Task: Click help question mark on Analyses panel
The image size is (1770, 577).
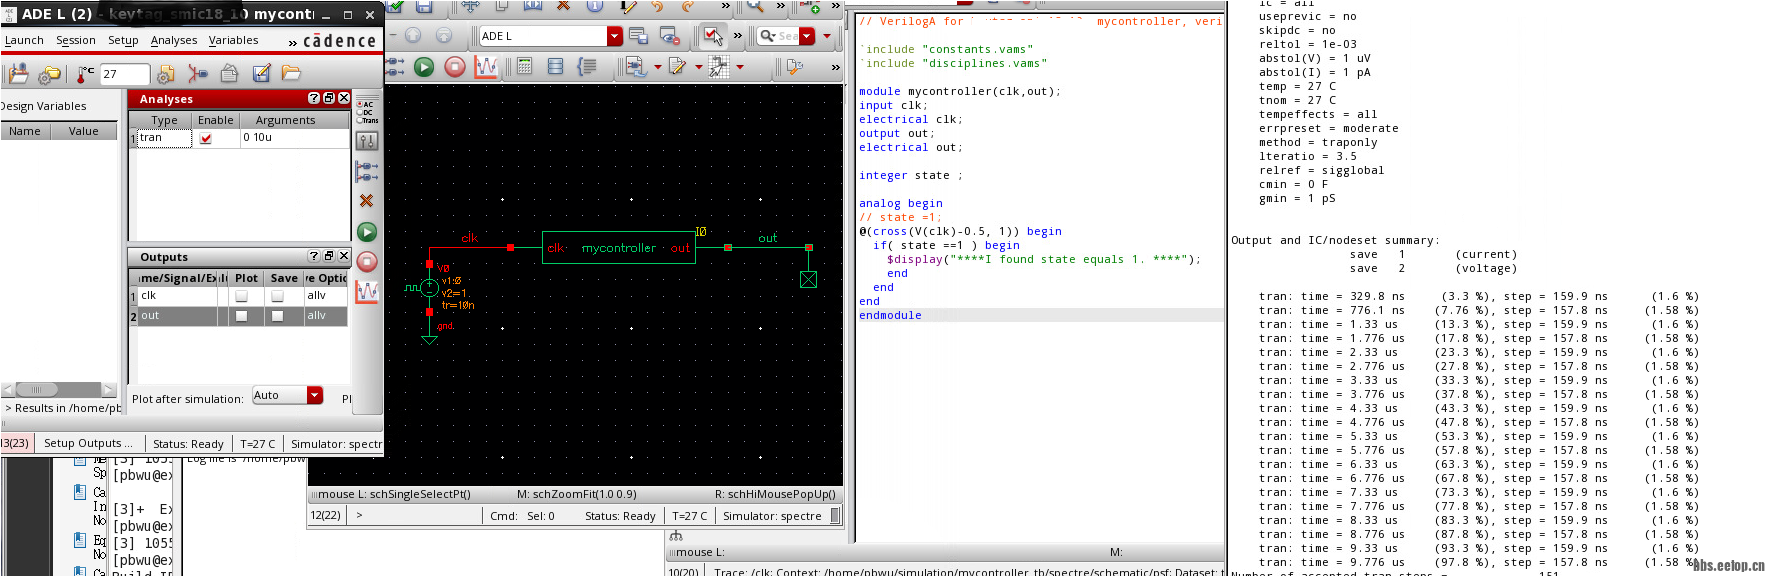Action: (x=314, y=98)
